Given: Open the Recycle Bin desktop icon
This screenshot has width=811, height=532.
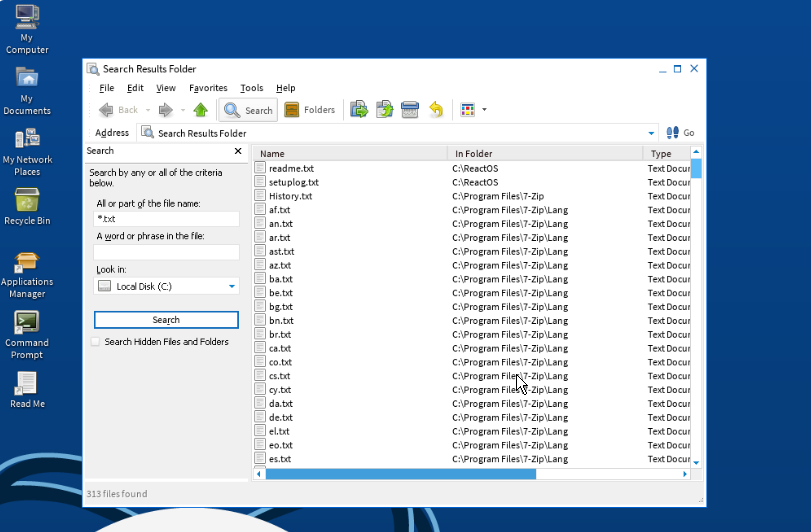Looking at the screenshot, I should 27,207.
